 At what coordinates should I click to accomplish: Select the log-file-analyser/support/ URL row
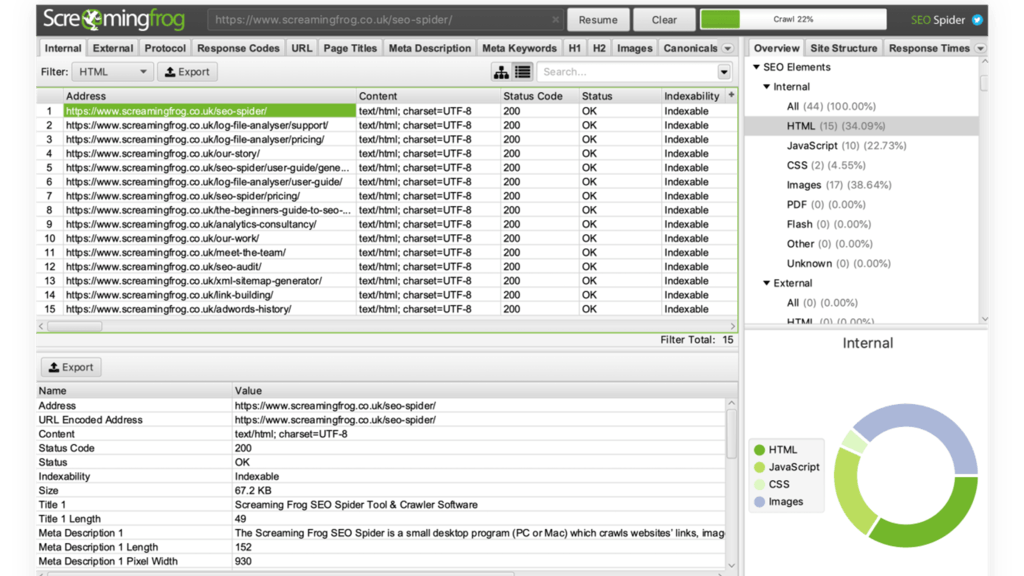tap(387, 125)
